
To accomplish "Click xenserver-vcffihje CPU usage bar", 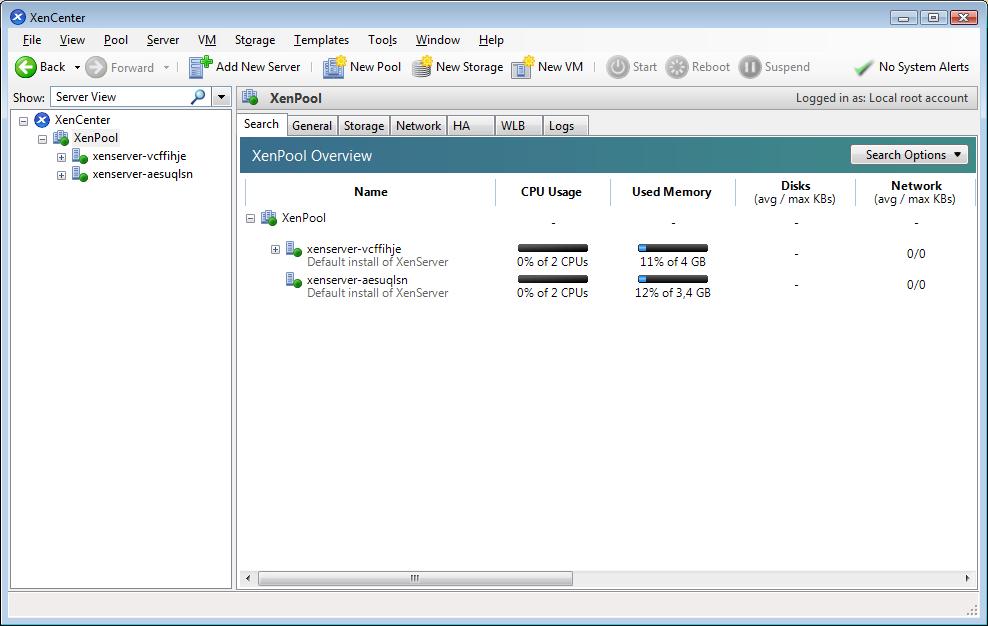I will click(x=553, y=248).
